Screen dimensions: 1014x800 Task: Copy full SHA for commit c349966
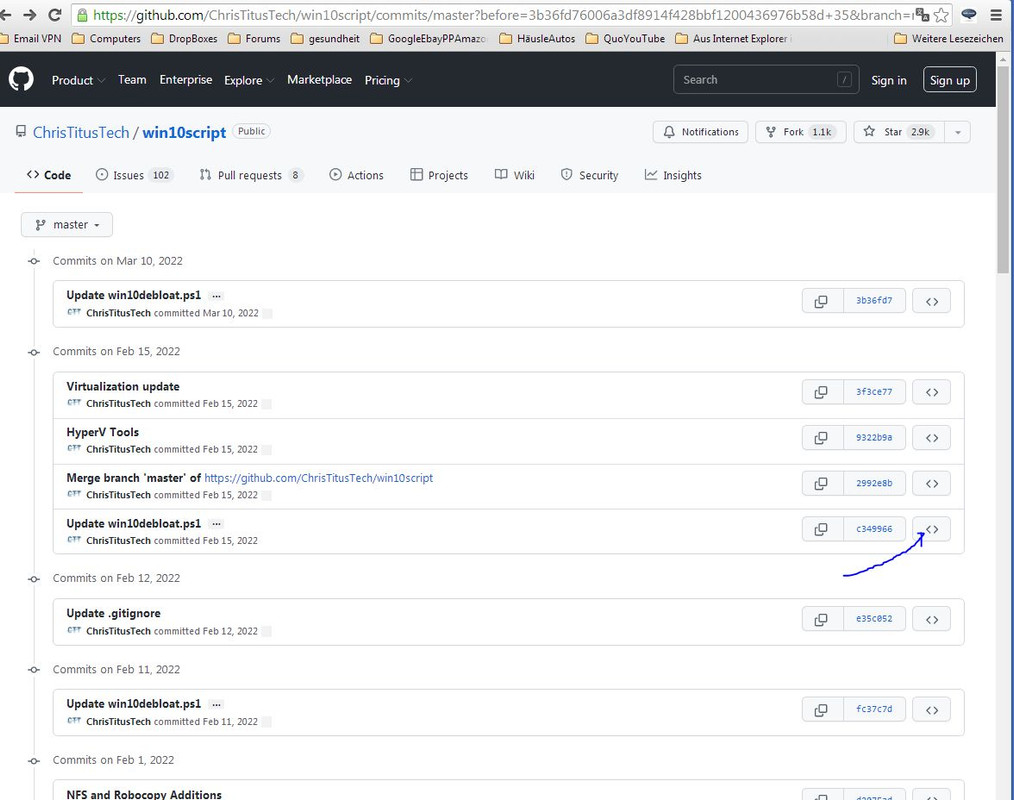pyautogui.click(x=822, y=530)
